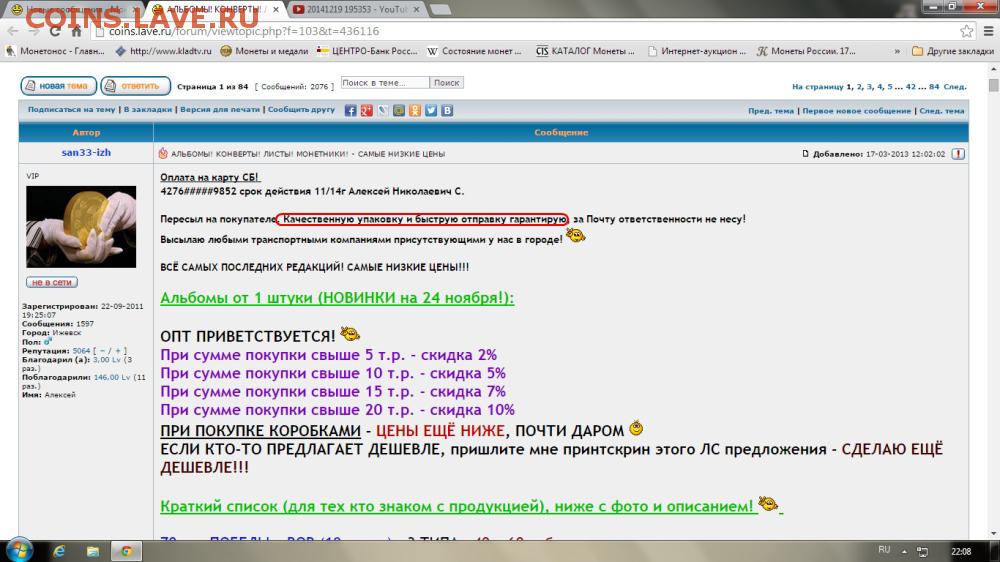Close the YouTube tab
The width and height of the screenshot is (1000, 562).
coord(416,10)
